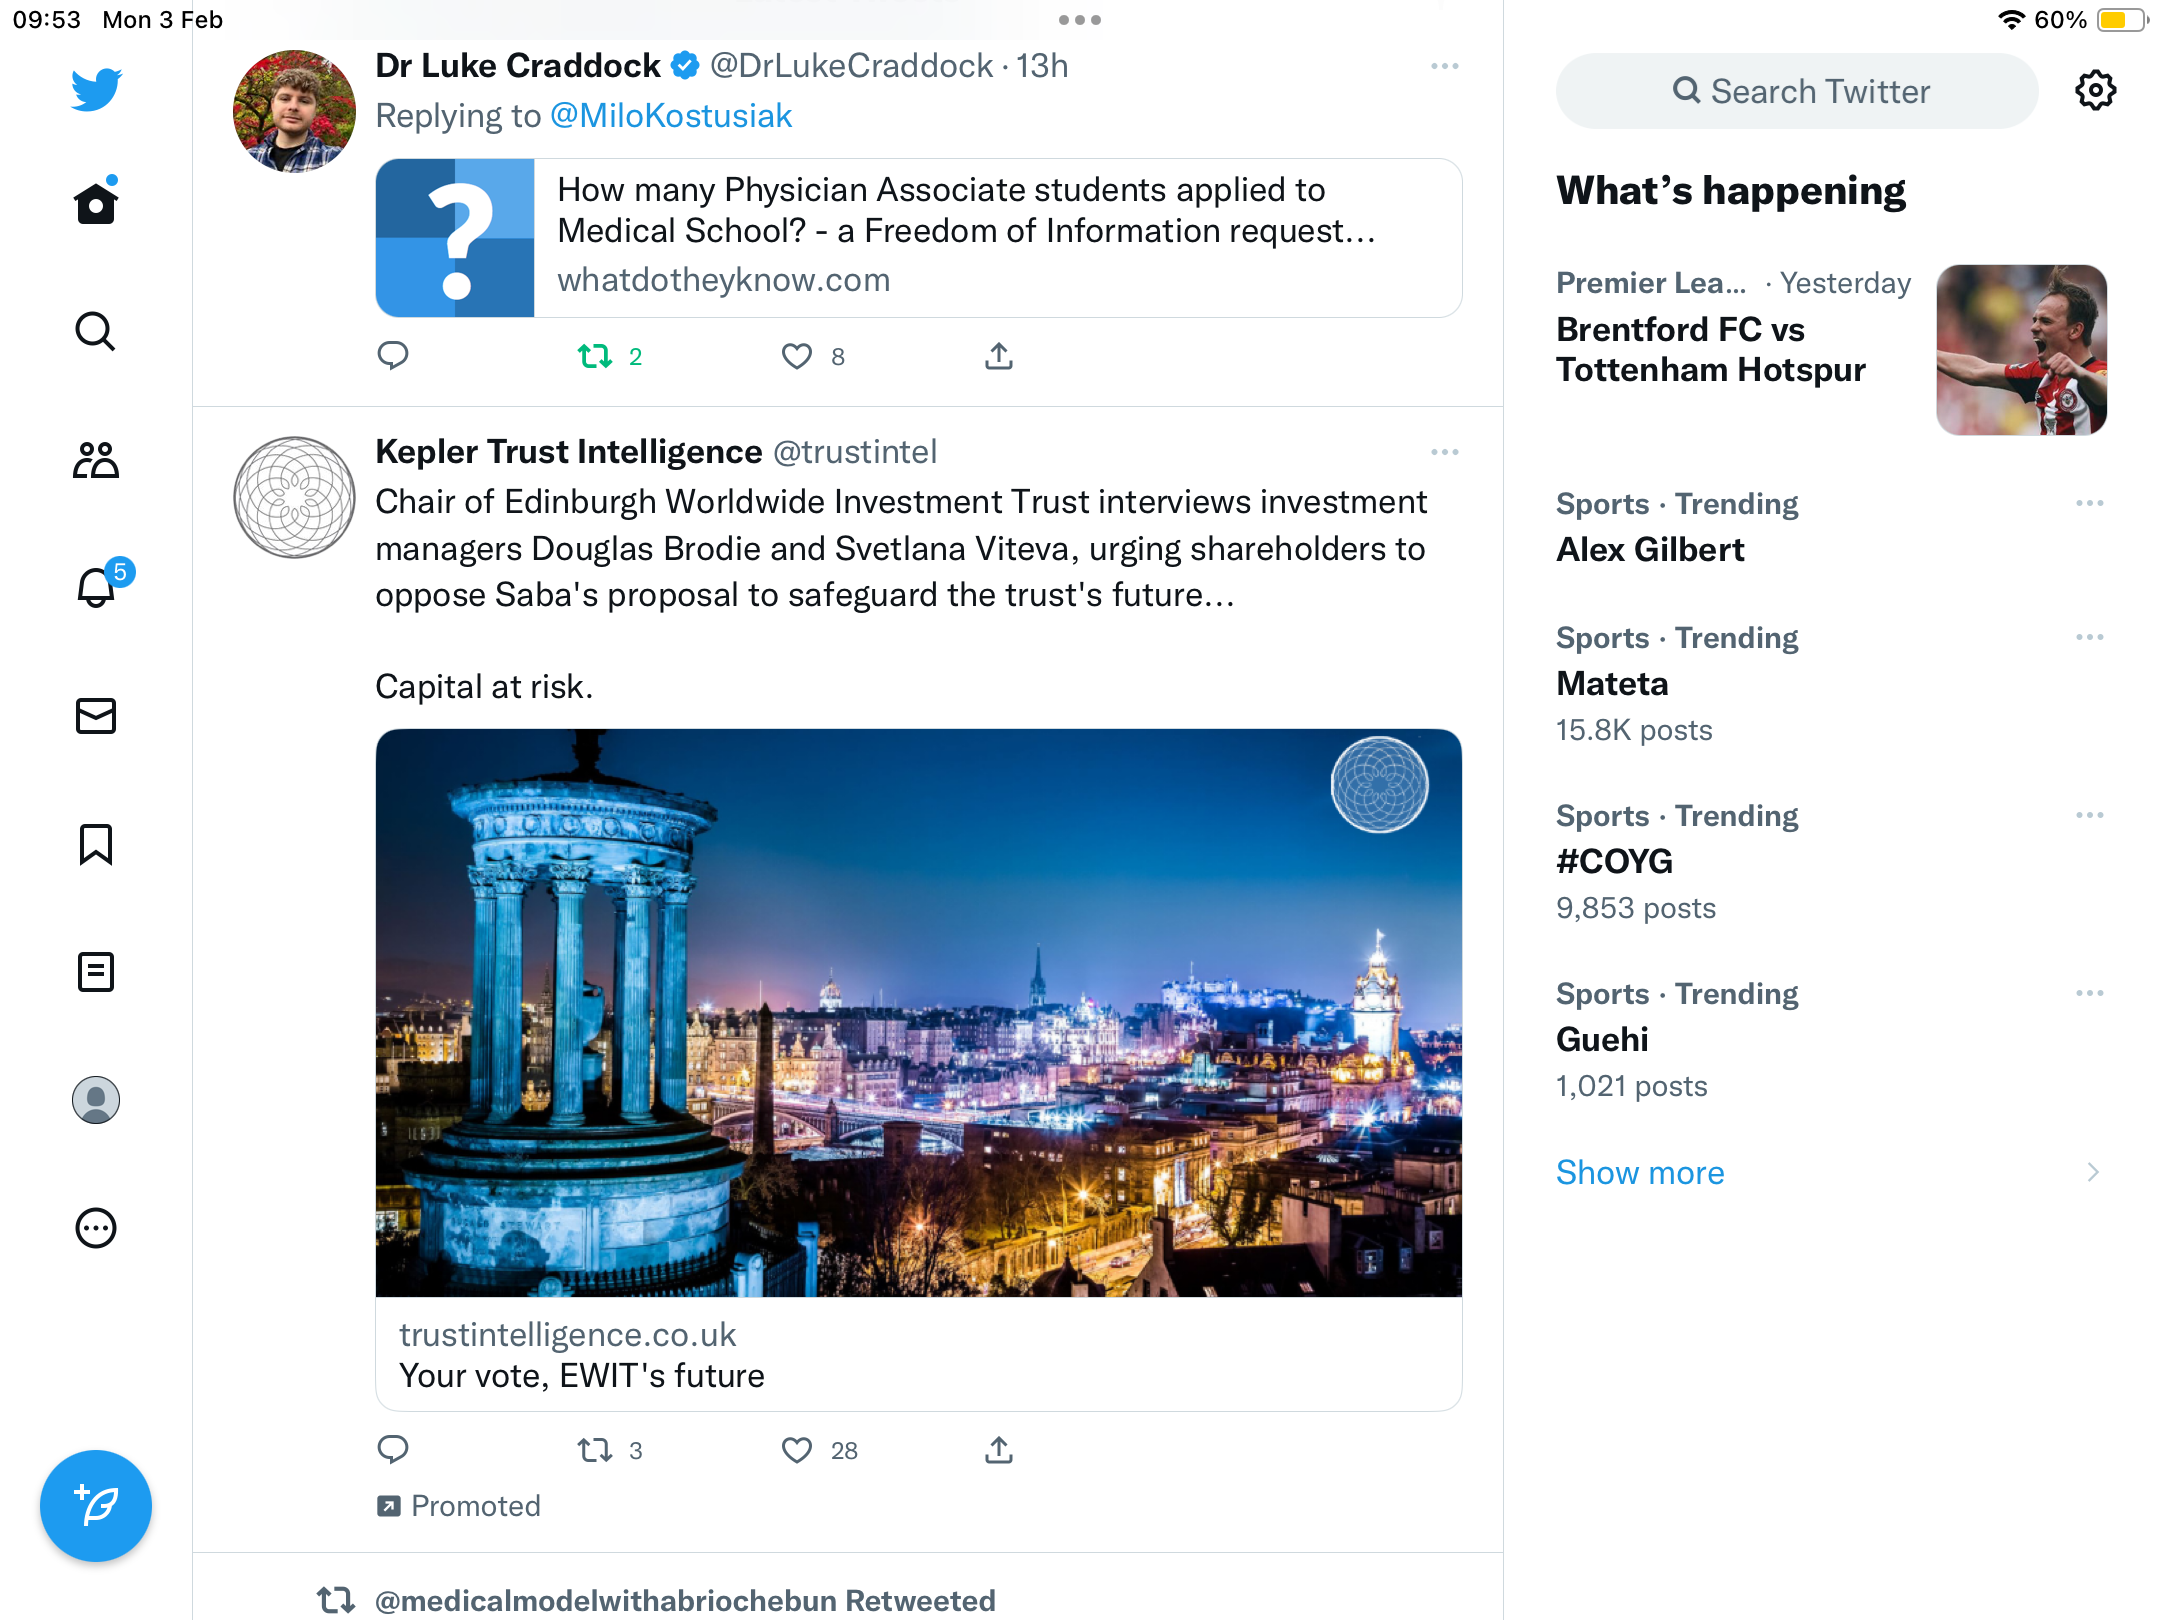Open Edinburgh night skyline ad image
The width and height of the screenshot is (2160, 1620).
918,1013
